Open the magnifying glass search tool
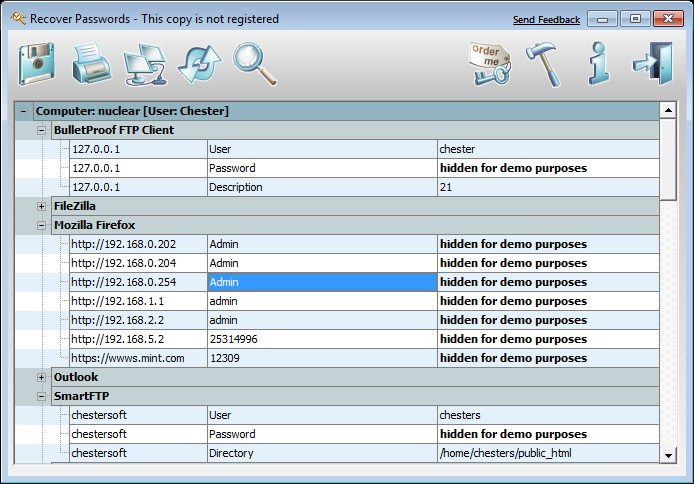This screenshot has height=484, width=694. pos(255,64)
